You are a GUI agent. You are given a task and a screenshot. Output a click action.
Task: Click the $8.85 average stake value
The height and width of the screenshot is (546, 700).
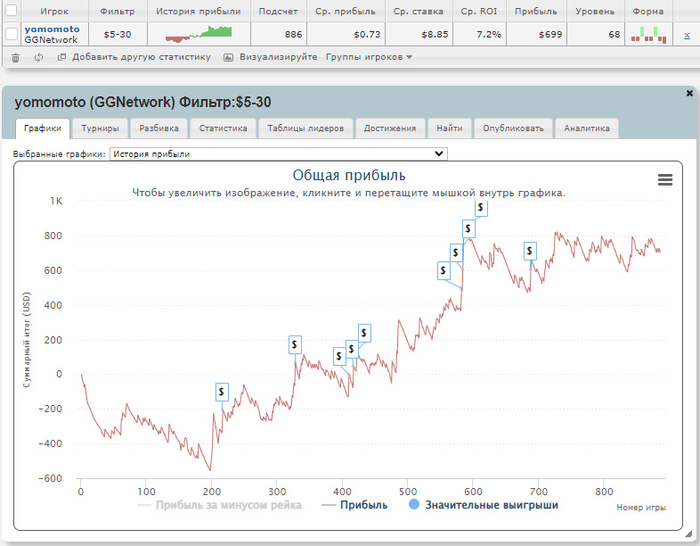tap(434, 34)
